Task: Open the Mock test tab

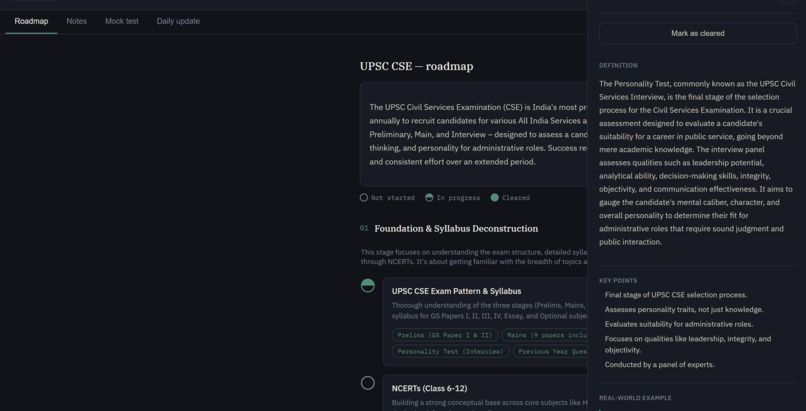Action: (122, 21)
